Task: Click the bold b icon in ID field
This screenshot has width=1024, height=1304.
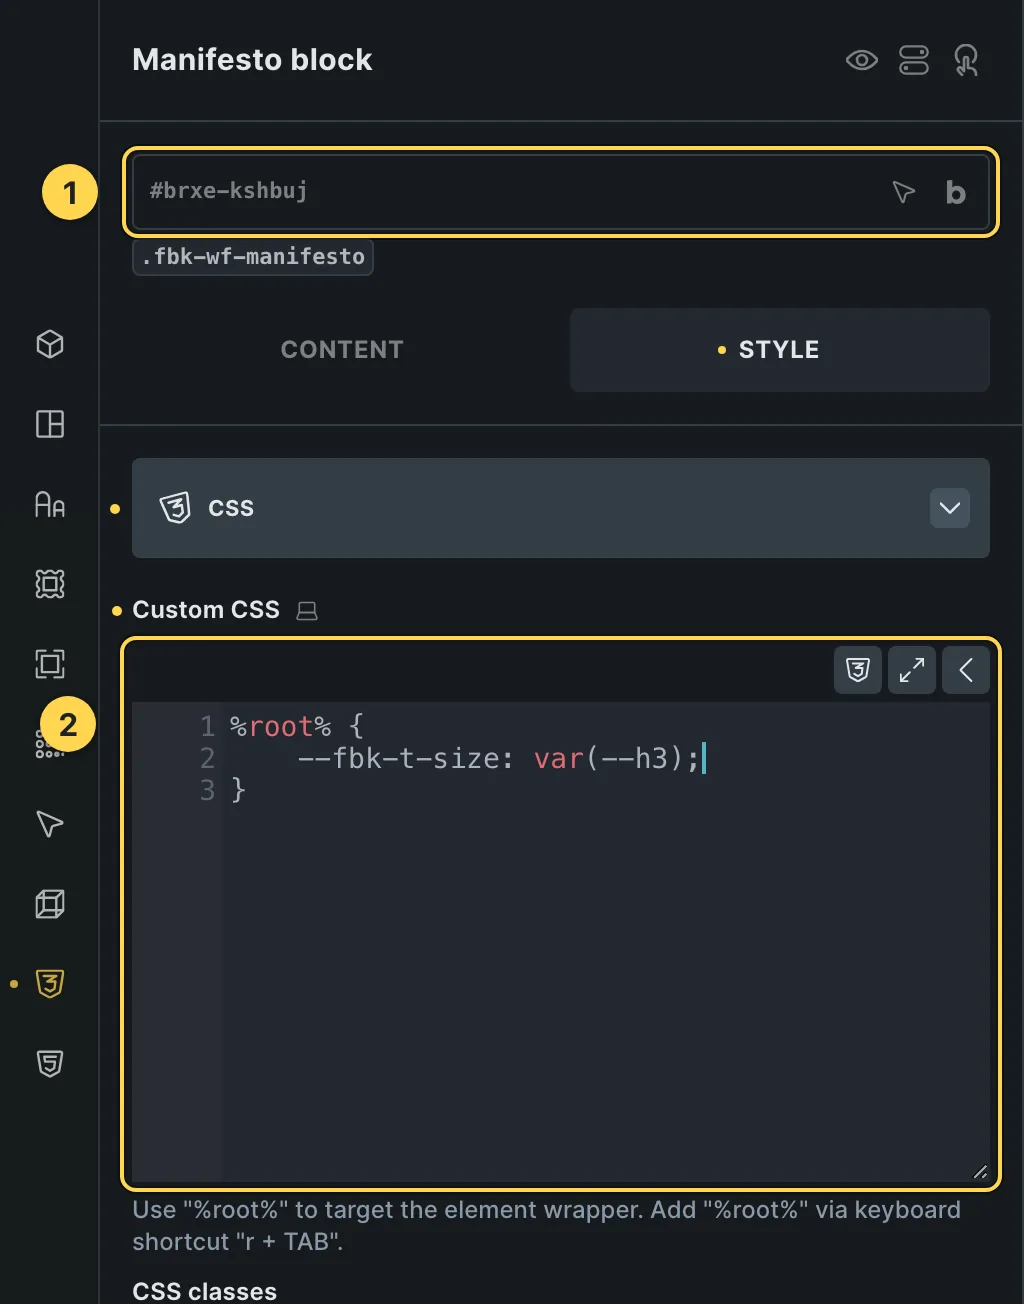Action: [956, 192]
